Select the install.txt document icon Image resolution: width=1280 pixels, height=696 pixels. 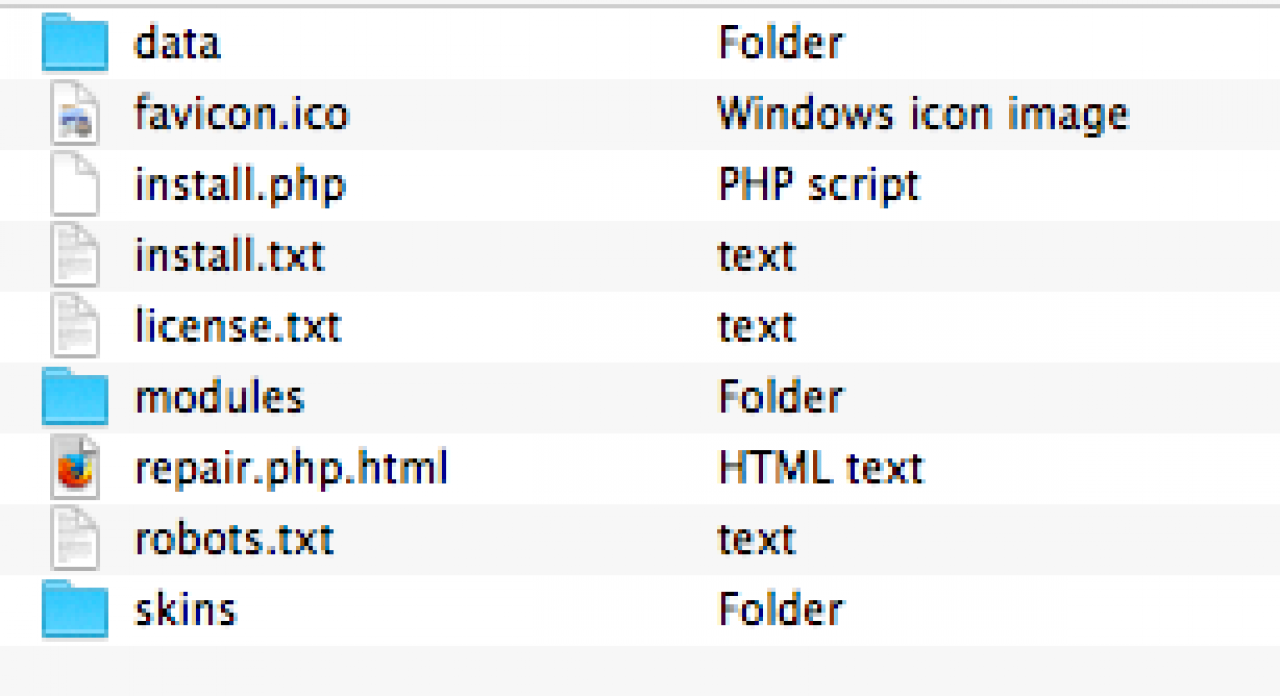point(75,257)
